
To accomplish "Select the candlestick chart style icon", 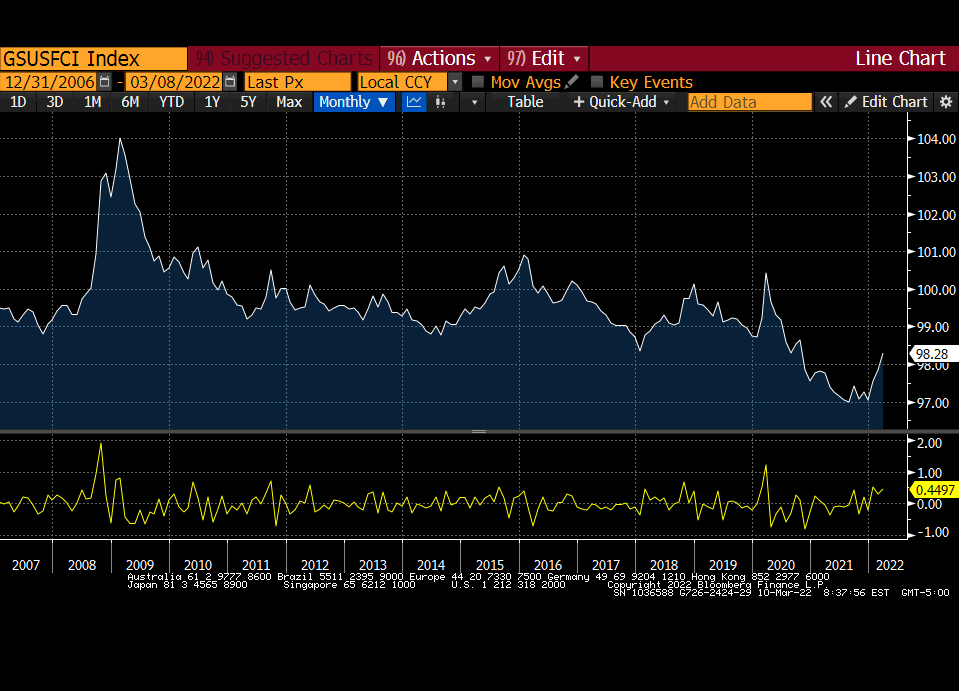I will click(x=440, y=102).
